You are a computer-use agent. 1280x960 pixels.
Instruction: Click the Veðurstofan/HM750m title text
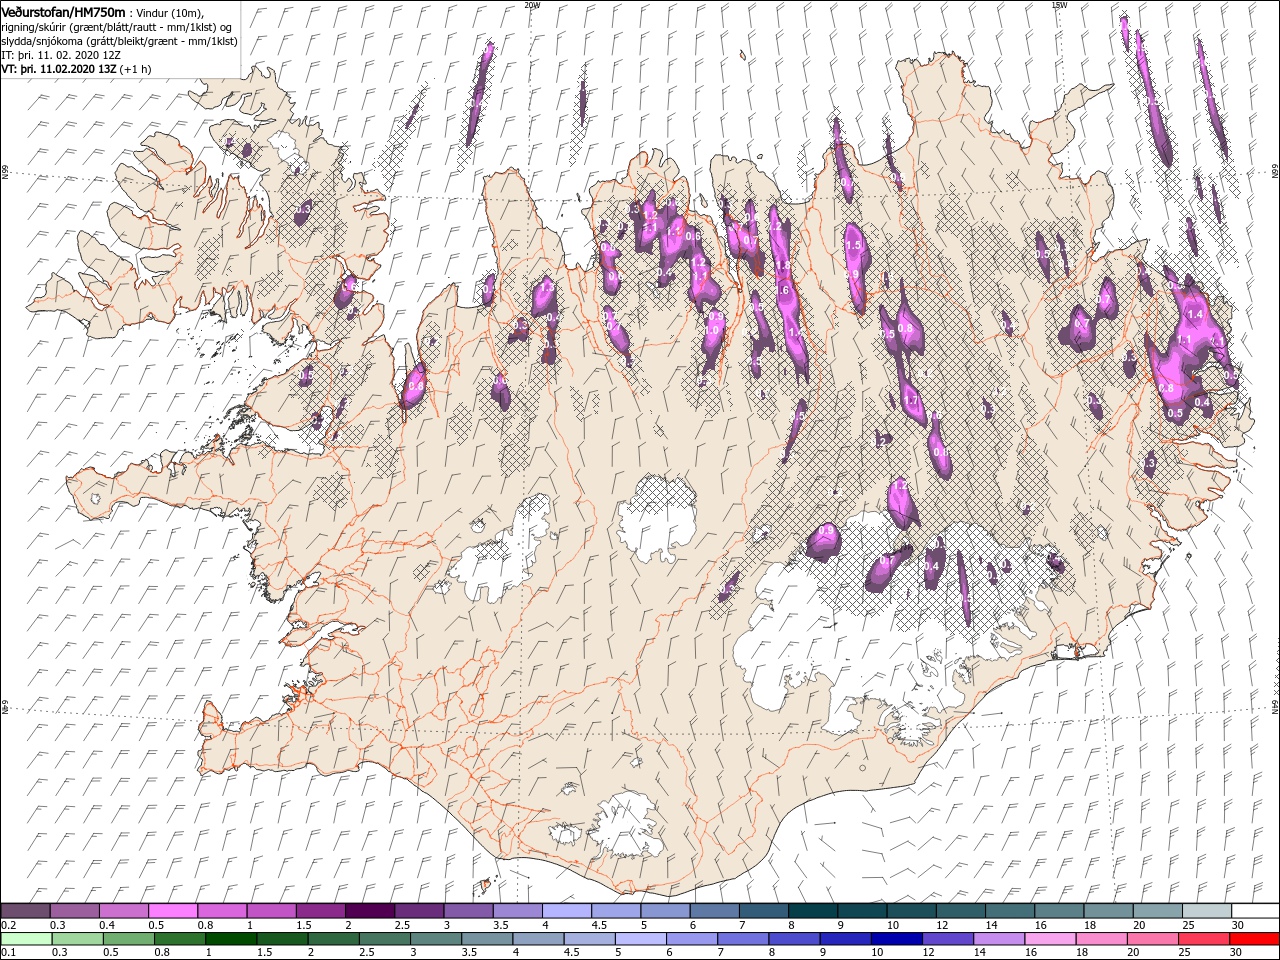63,11
